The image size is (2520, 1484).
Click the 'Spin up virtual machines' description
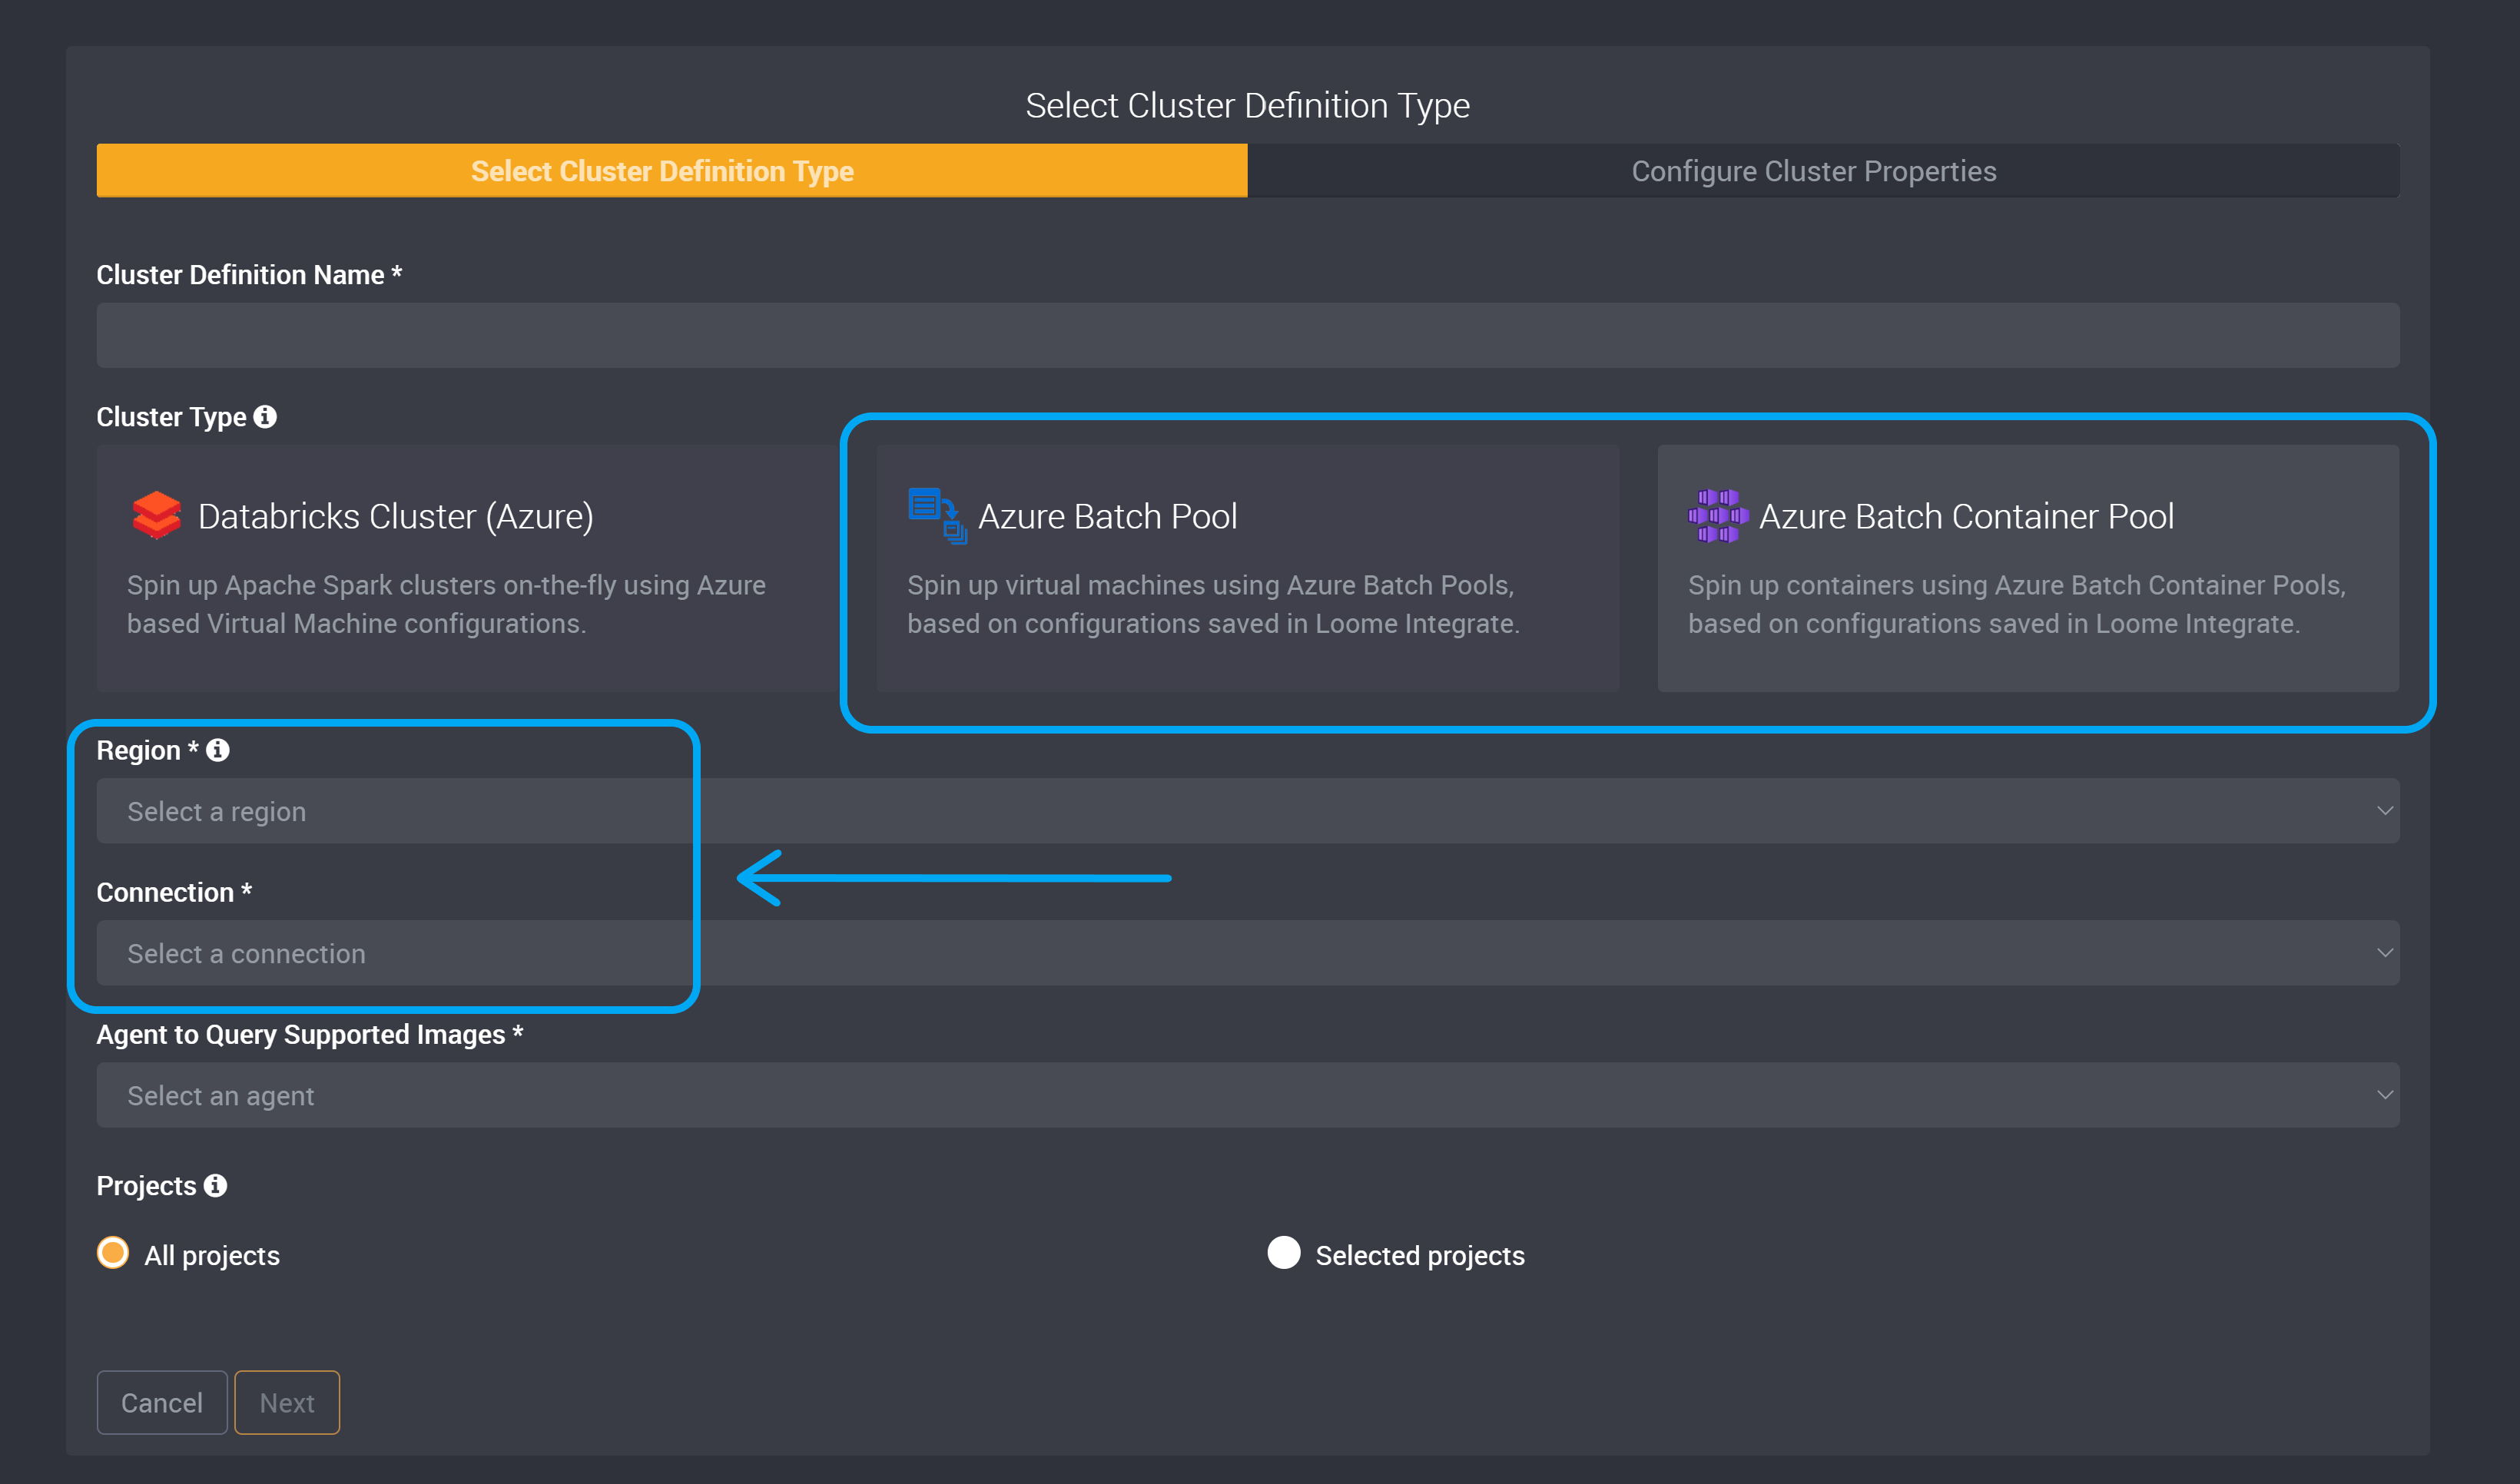tap(1213, 604)
